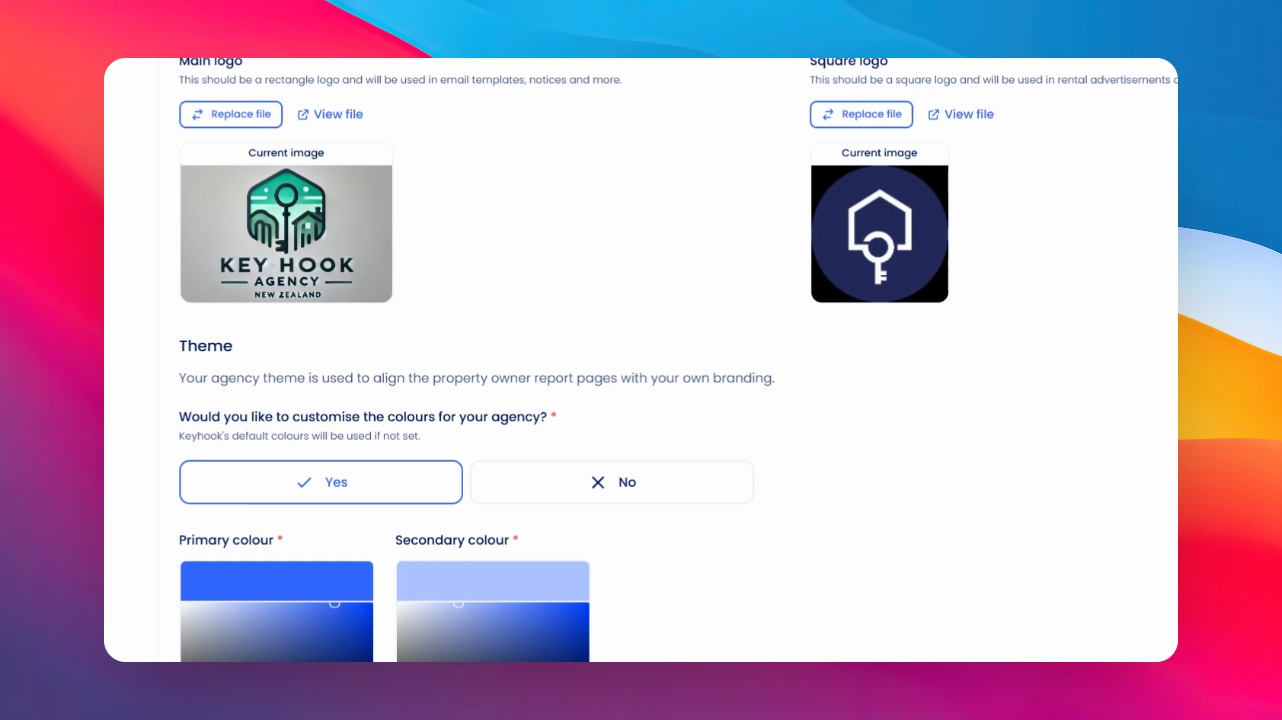This screenshot has width=1282, height=720.
Task: Click 'Would you like to customise the colours' text
Action: (363, 417)
